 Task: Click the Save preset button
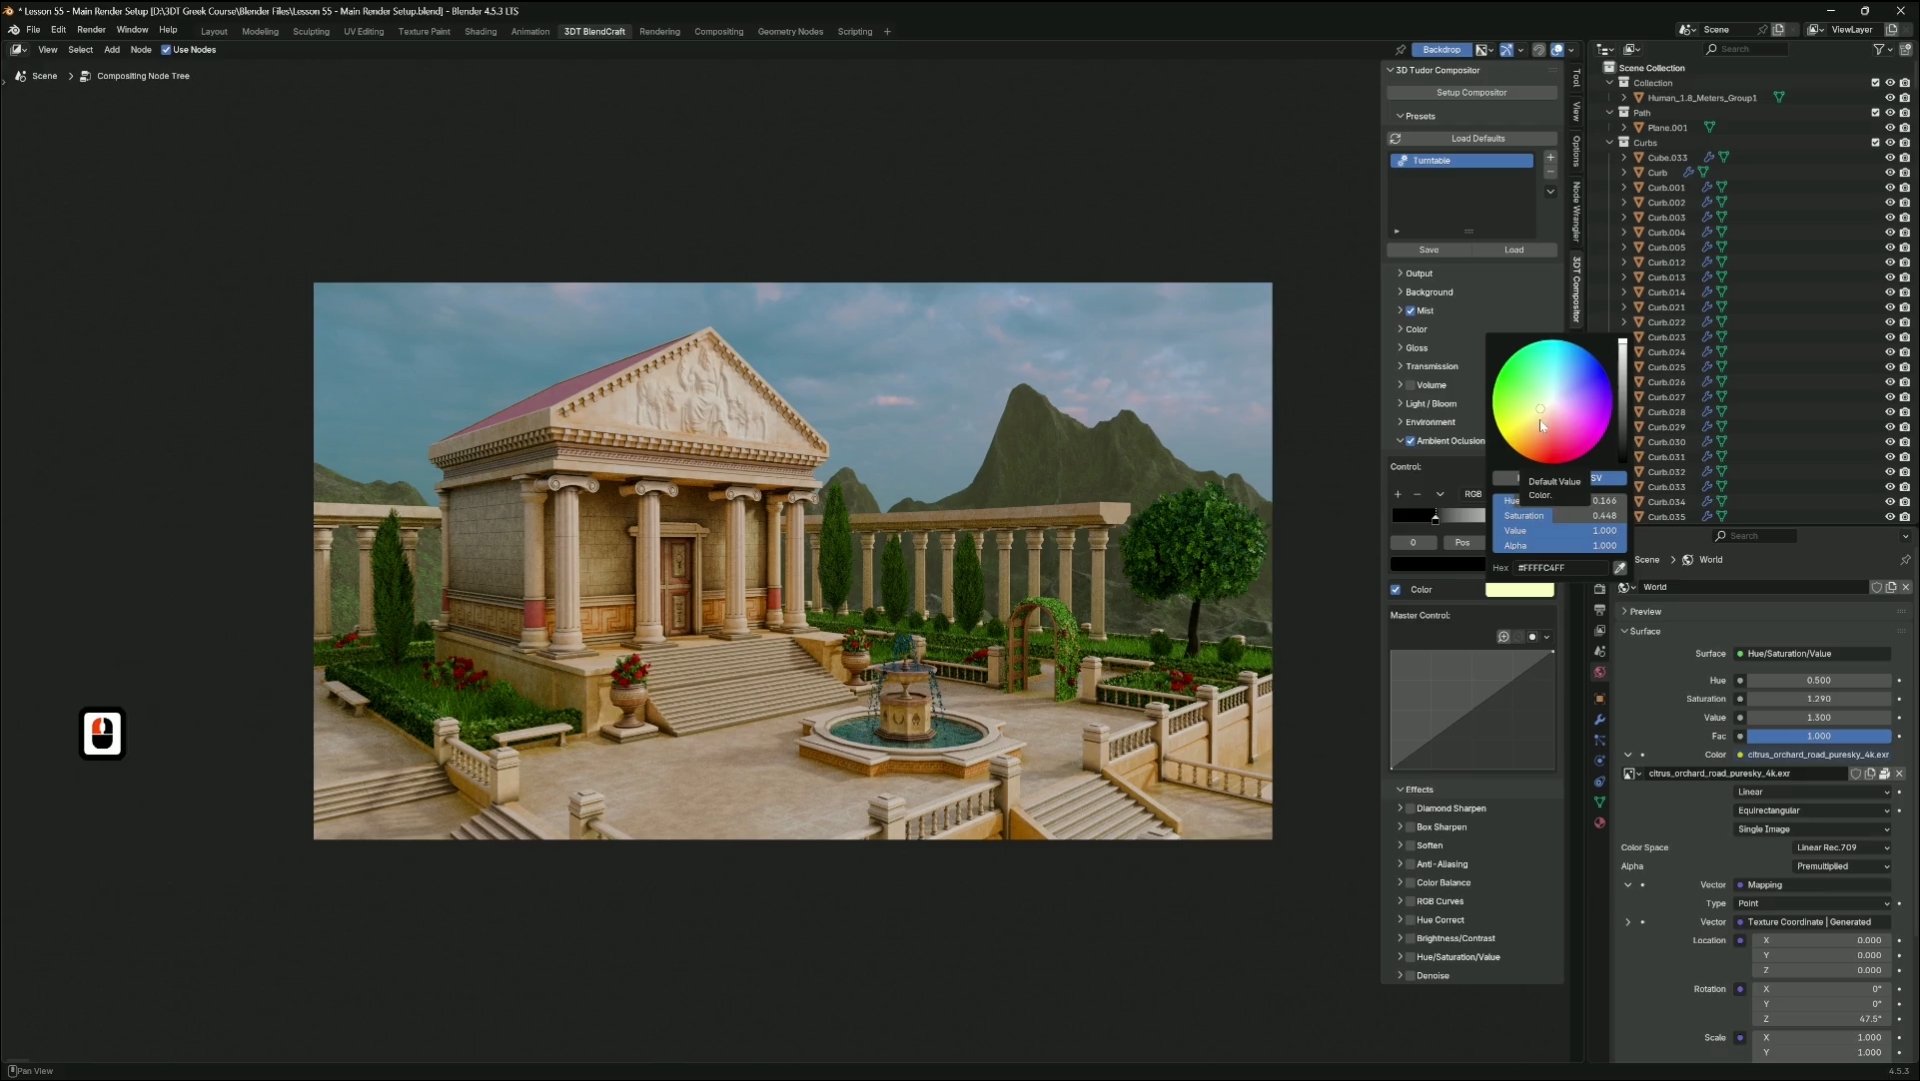click(1428, 250)
